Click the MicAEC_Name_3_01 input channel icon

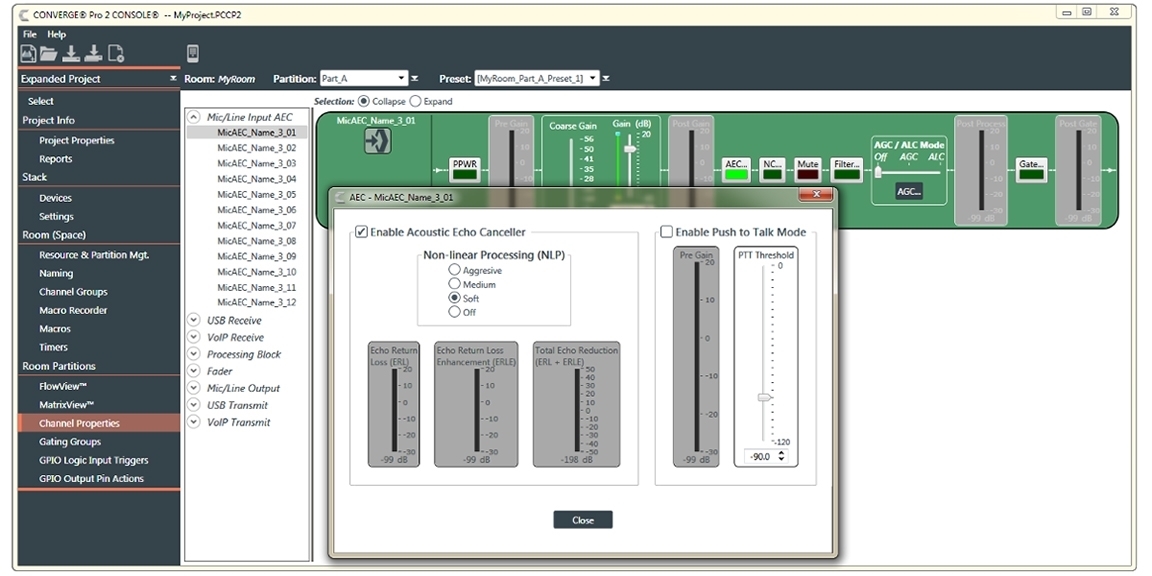[x=378, y=142]
